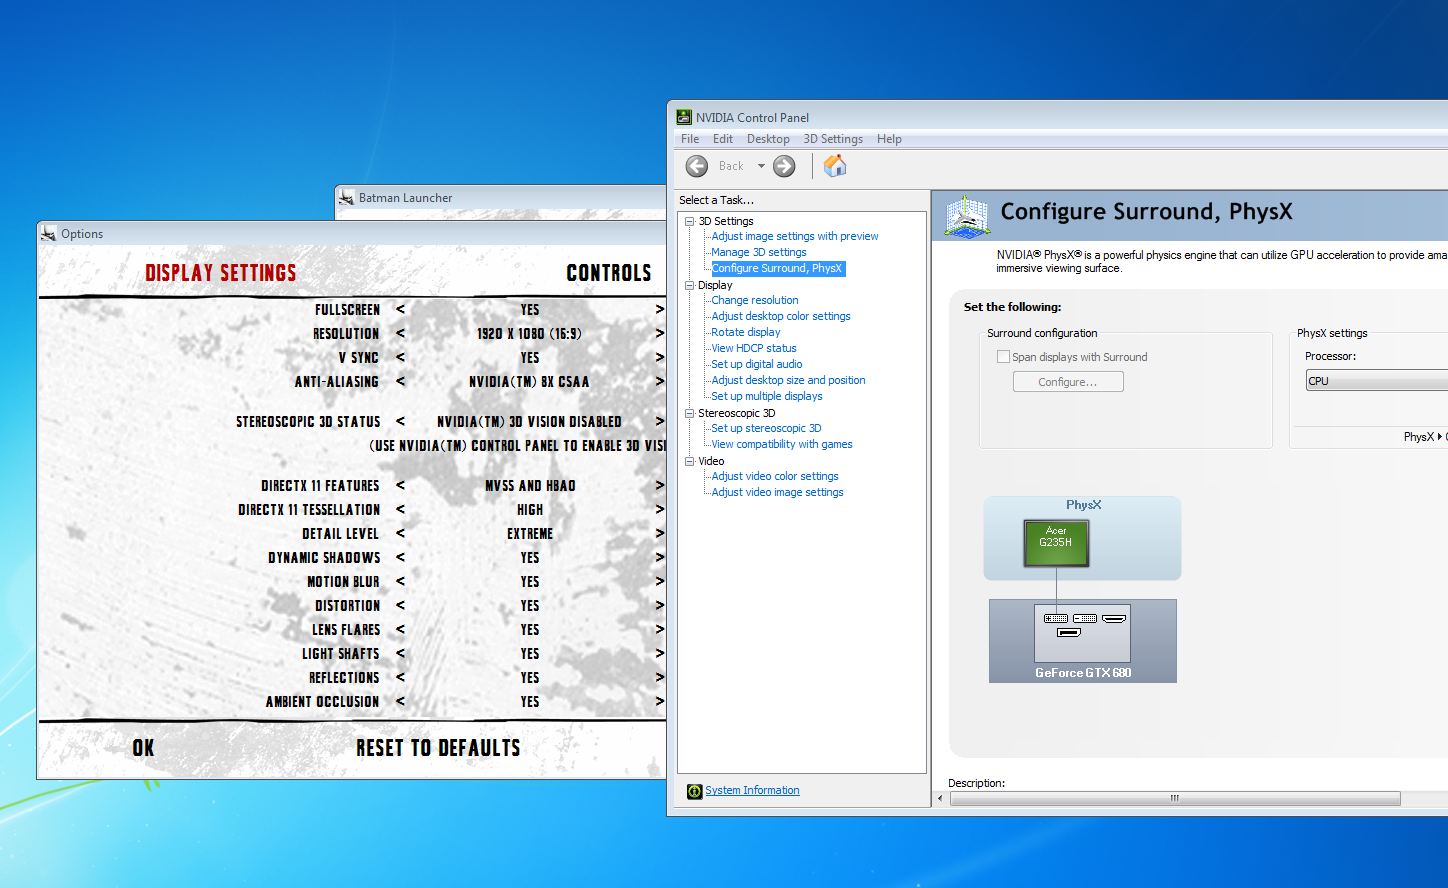The width and height of the screenshot is (1448, 888).
Task: Toggle Reflections with its left arrow
Action: click(400, 678)
